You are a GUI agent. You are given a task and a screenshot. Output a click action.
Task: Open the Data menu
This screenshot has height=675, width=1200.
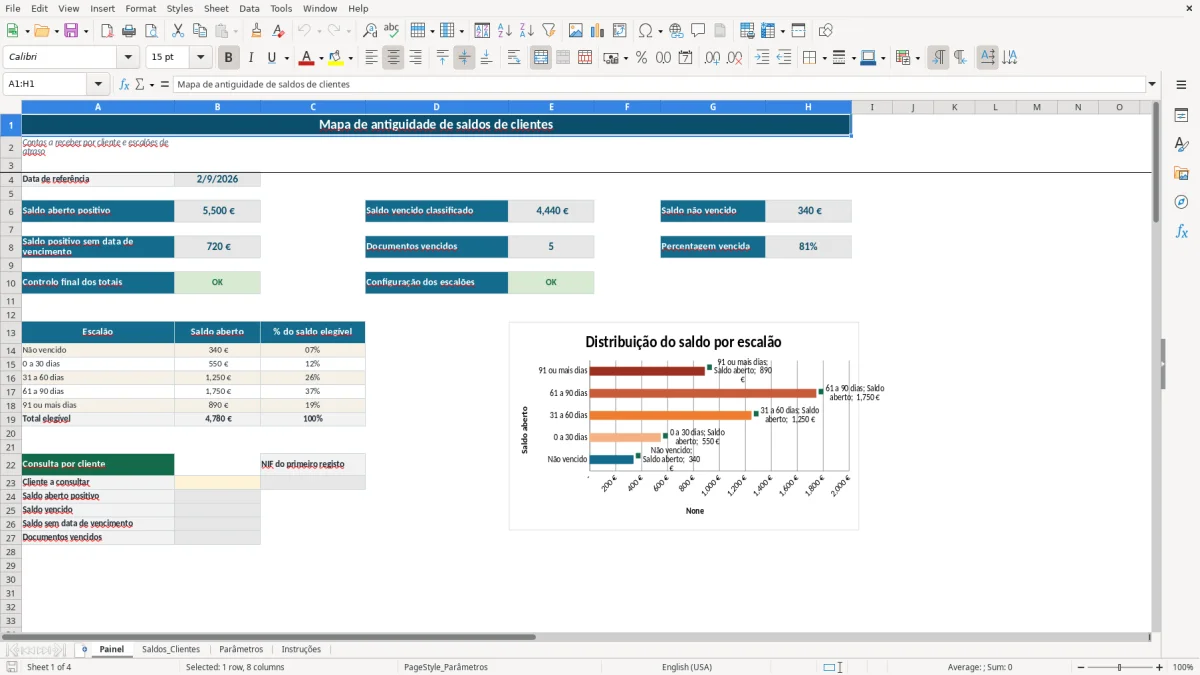point(249,8)
